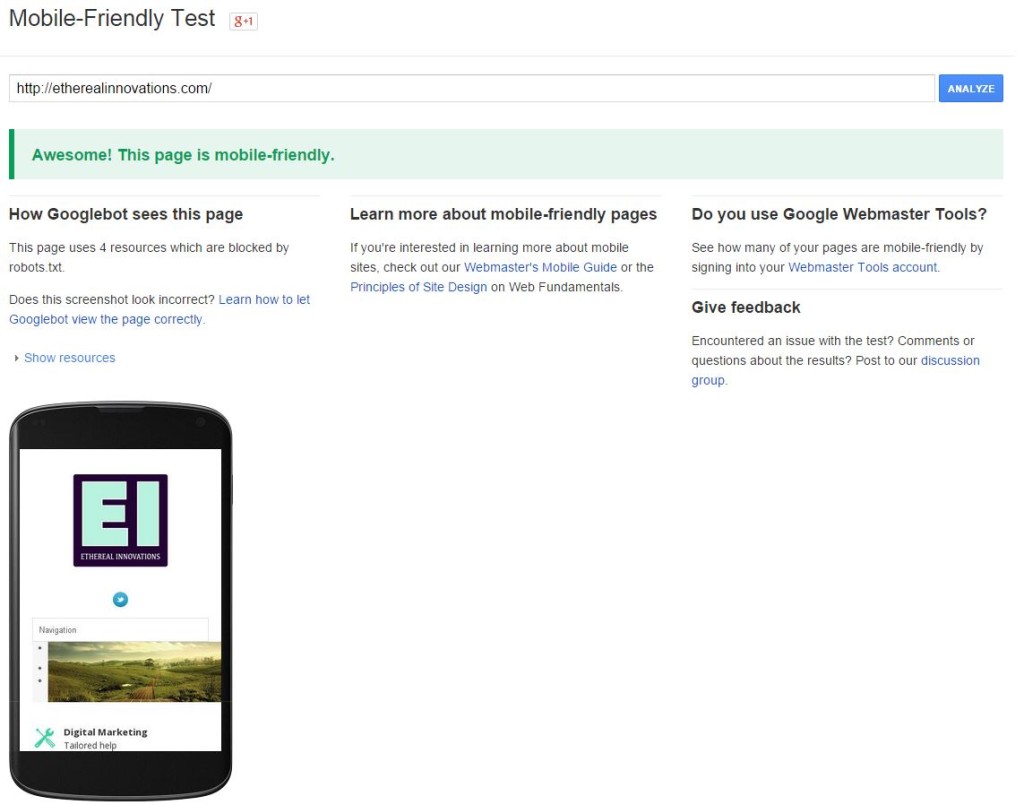Click the landscape photo in phone preview
Image resolution: width=1024 pixels, height=805 pixels.
[x=134, y=671]
